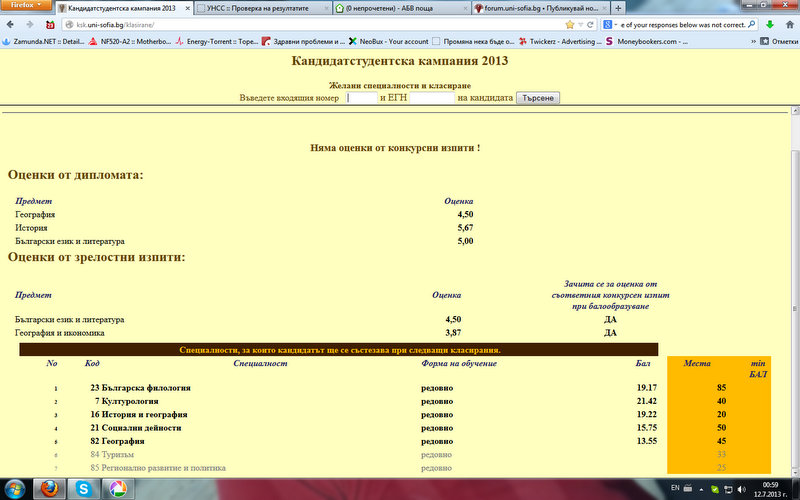Open Skype from the taskbar
This screenshot has width=800, height=500.
point(83,488)
